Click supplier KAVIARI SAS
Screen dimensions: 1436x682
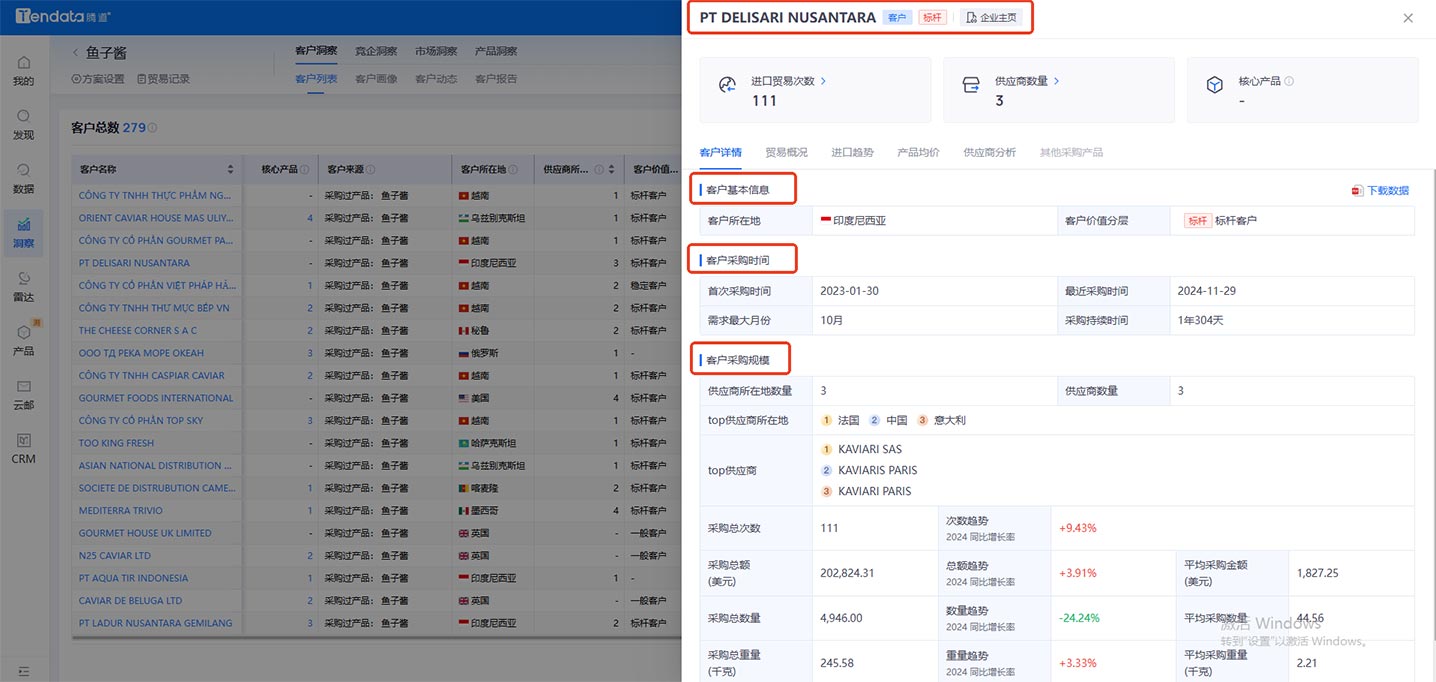tap(870, 450)
